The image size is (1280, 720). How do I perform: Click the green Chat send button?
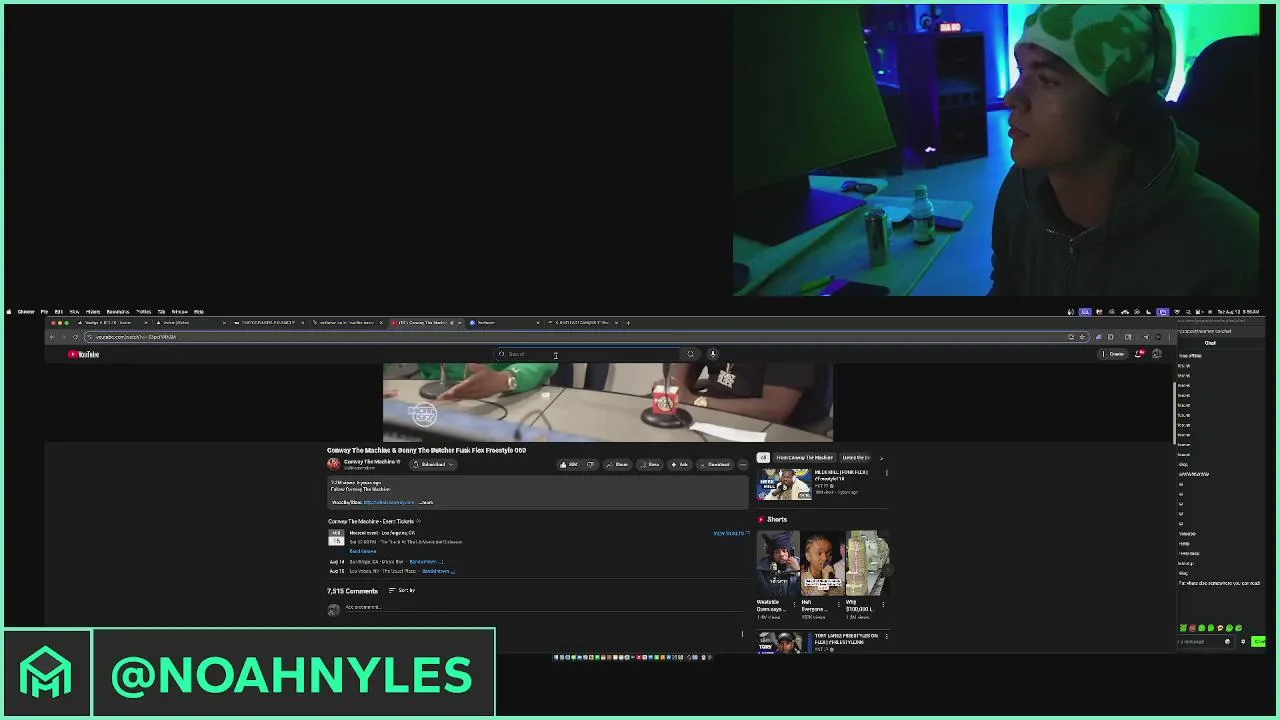[x=1259, y=642]
